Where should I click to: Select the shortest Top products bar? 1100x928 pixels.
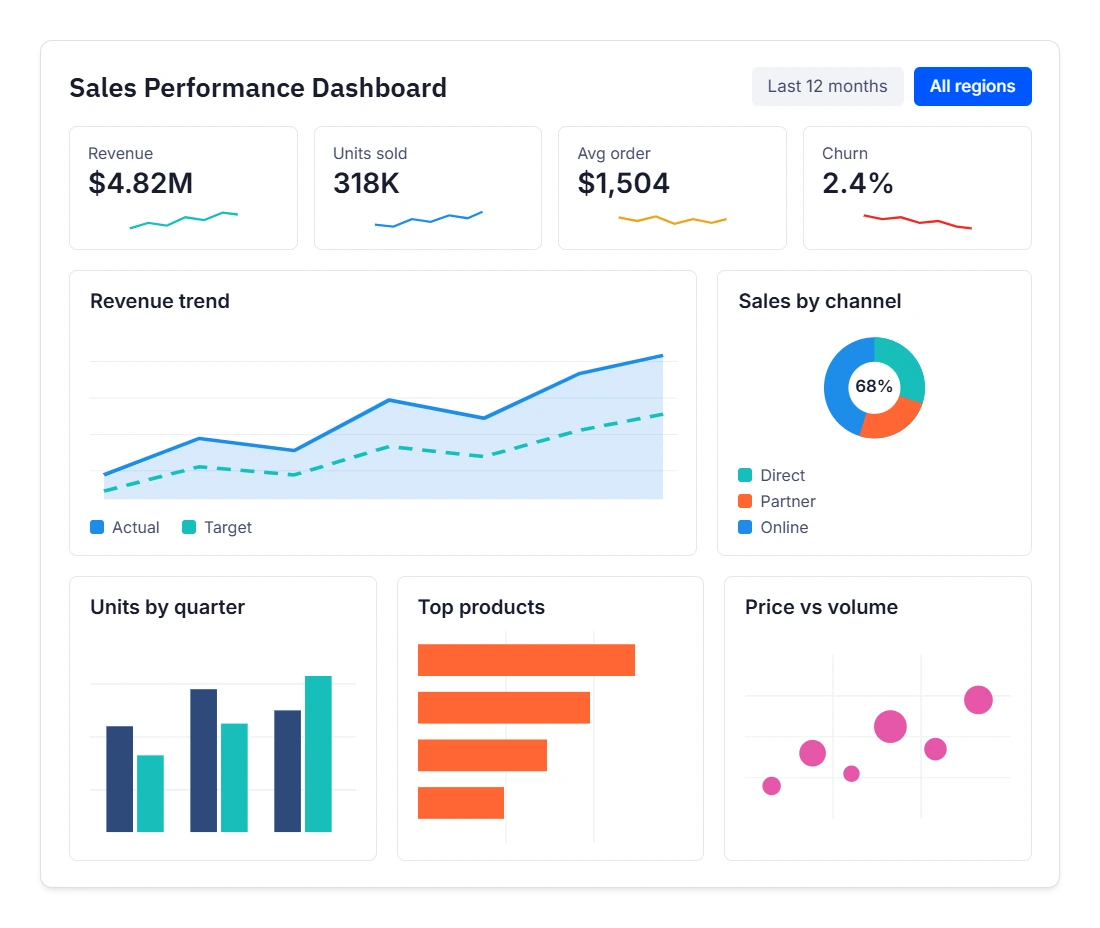click(461, 803)
